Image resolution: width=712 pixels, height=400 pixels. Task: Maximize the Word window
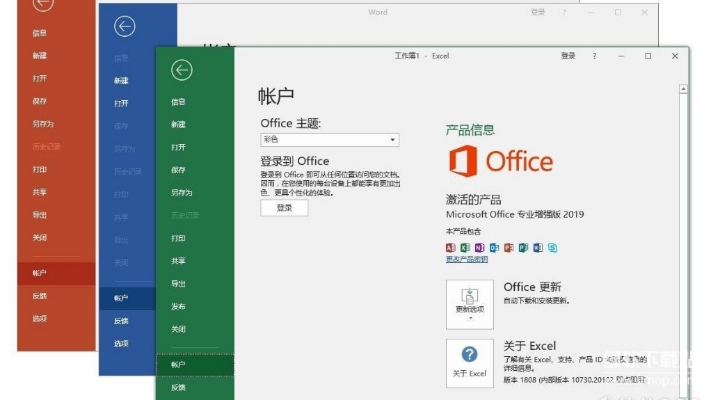coord(618,13)
